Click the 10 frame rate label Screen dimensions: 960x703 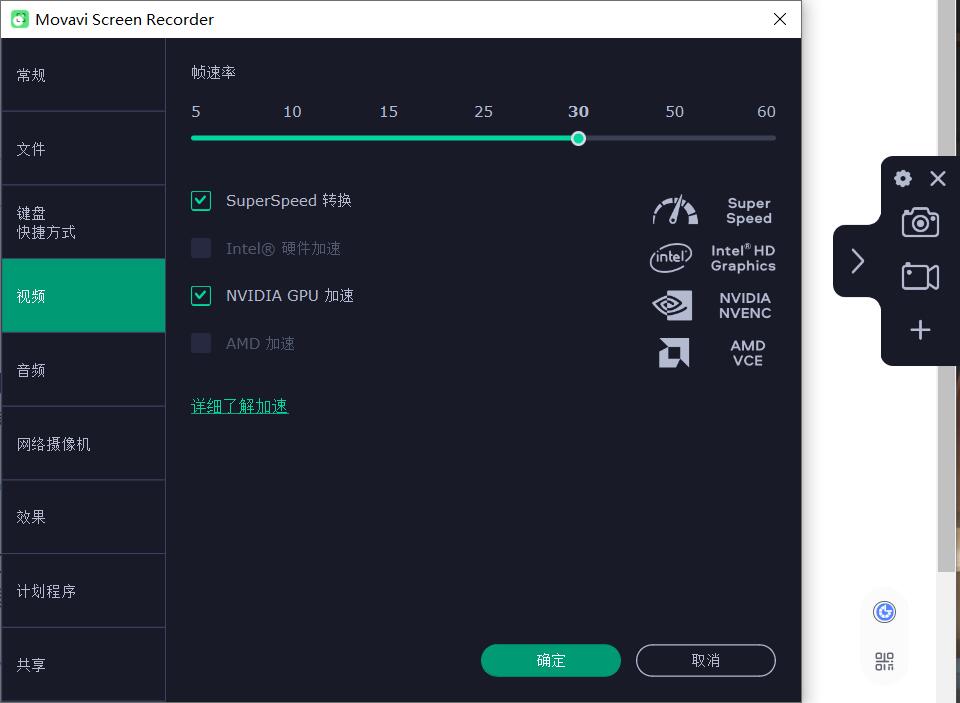tap(292, 111)
